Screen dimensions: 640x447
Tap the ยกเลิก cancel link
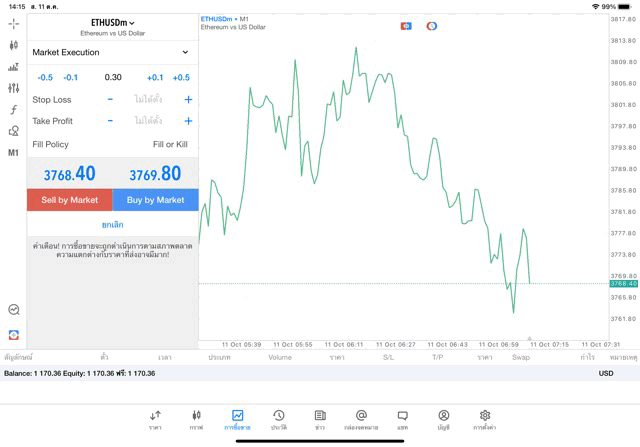112,225
